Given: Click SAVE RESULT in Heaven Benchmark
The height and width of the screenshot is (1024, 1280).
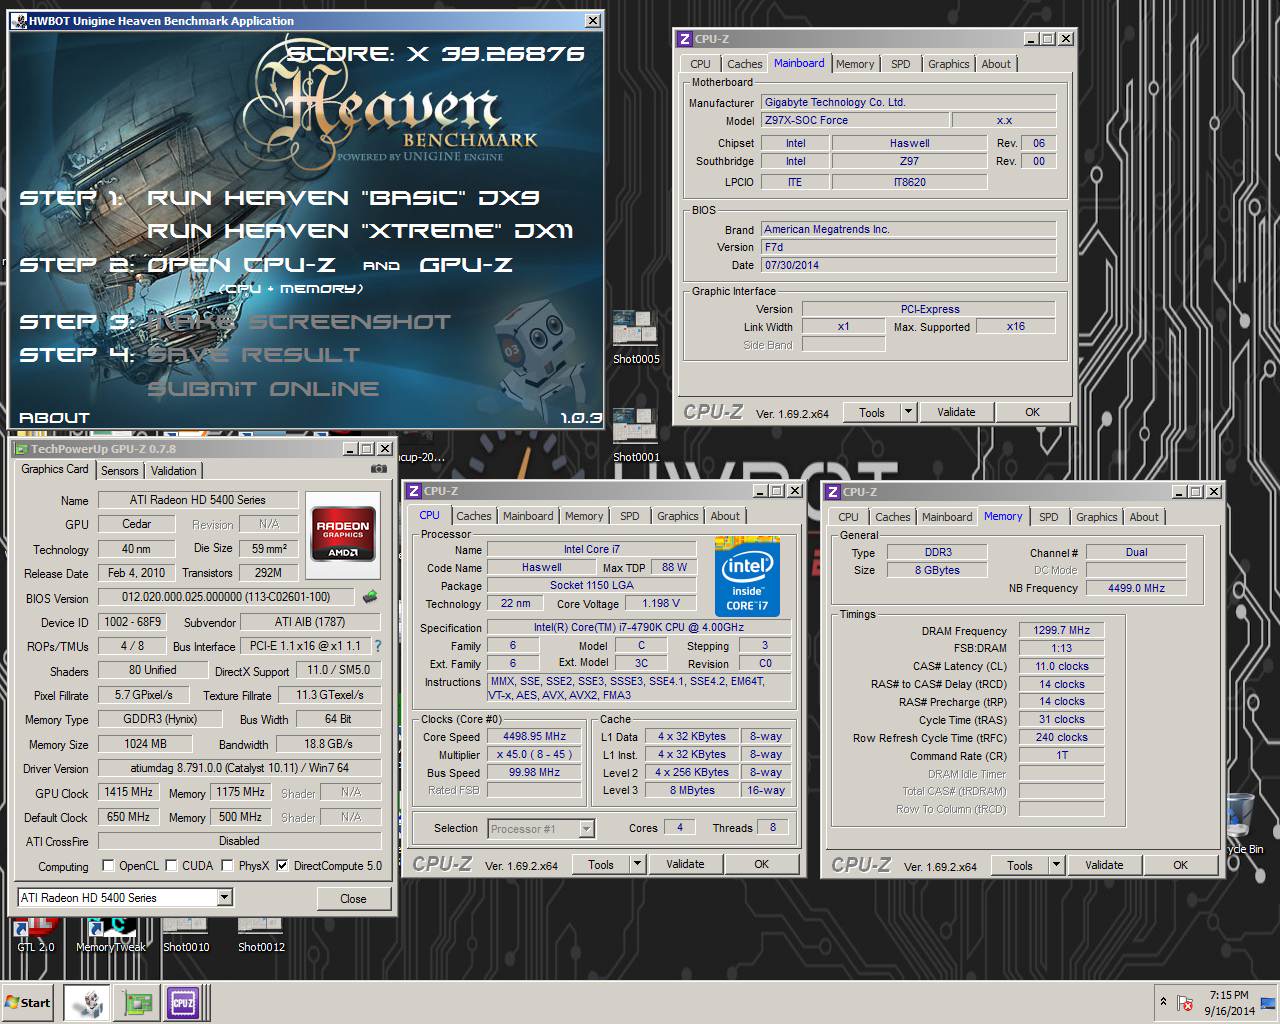Looking at the screenshot, I should (253, 355).
